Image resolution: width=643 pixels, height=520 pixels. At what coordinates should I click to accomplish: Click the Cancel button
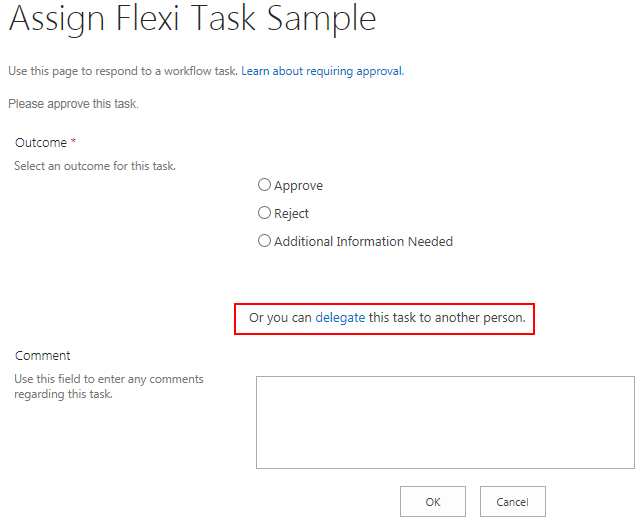[x=512, y=502]
